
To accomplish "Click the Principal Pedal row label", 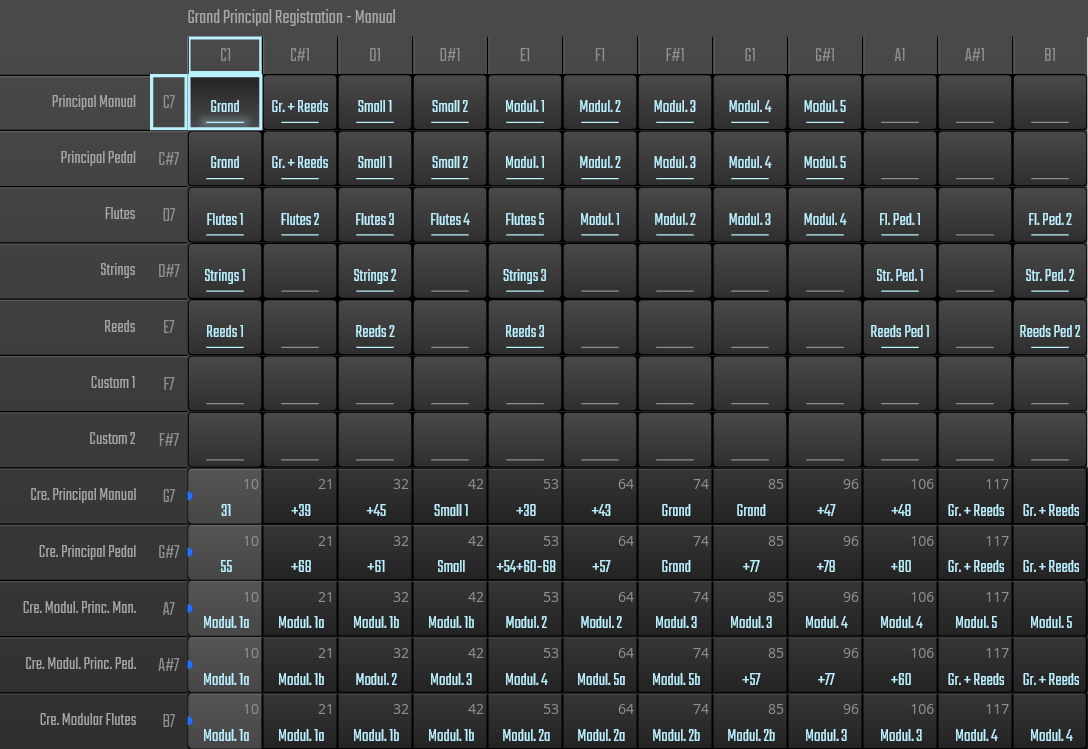I will pos(98,158).
